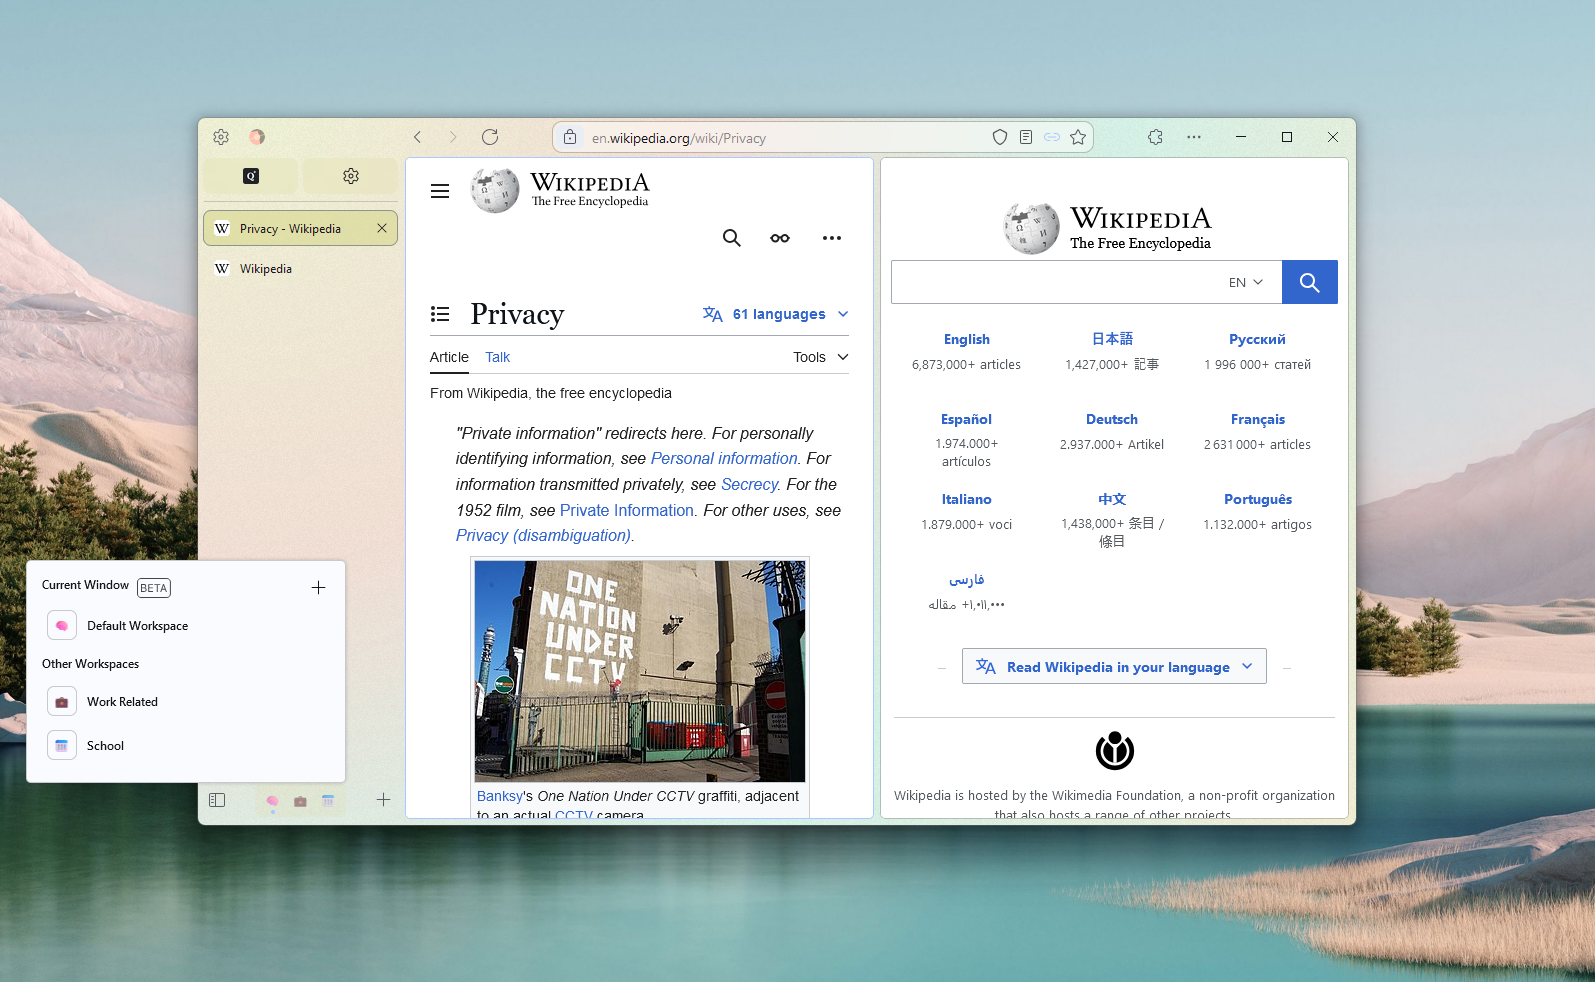This screenshot has height=982, width=1595.
Task: Click the Wikimedia Foundation logo
Action: tap(1114, 751)
